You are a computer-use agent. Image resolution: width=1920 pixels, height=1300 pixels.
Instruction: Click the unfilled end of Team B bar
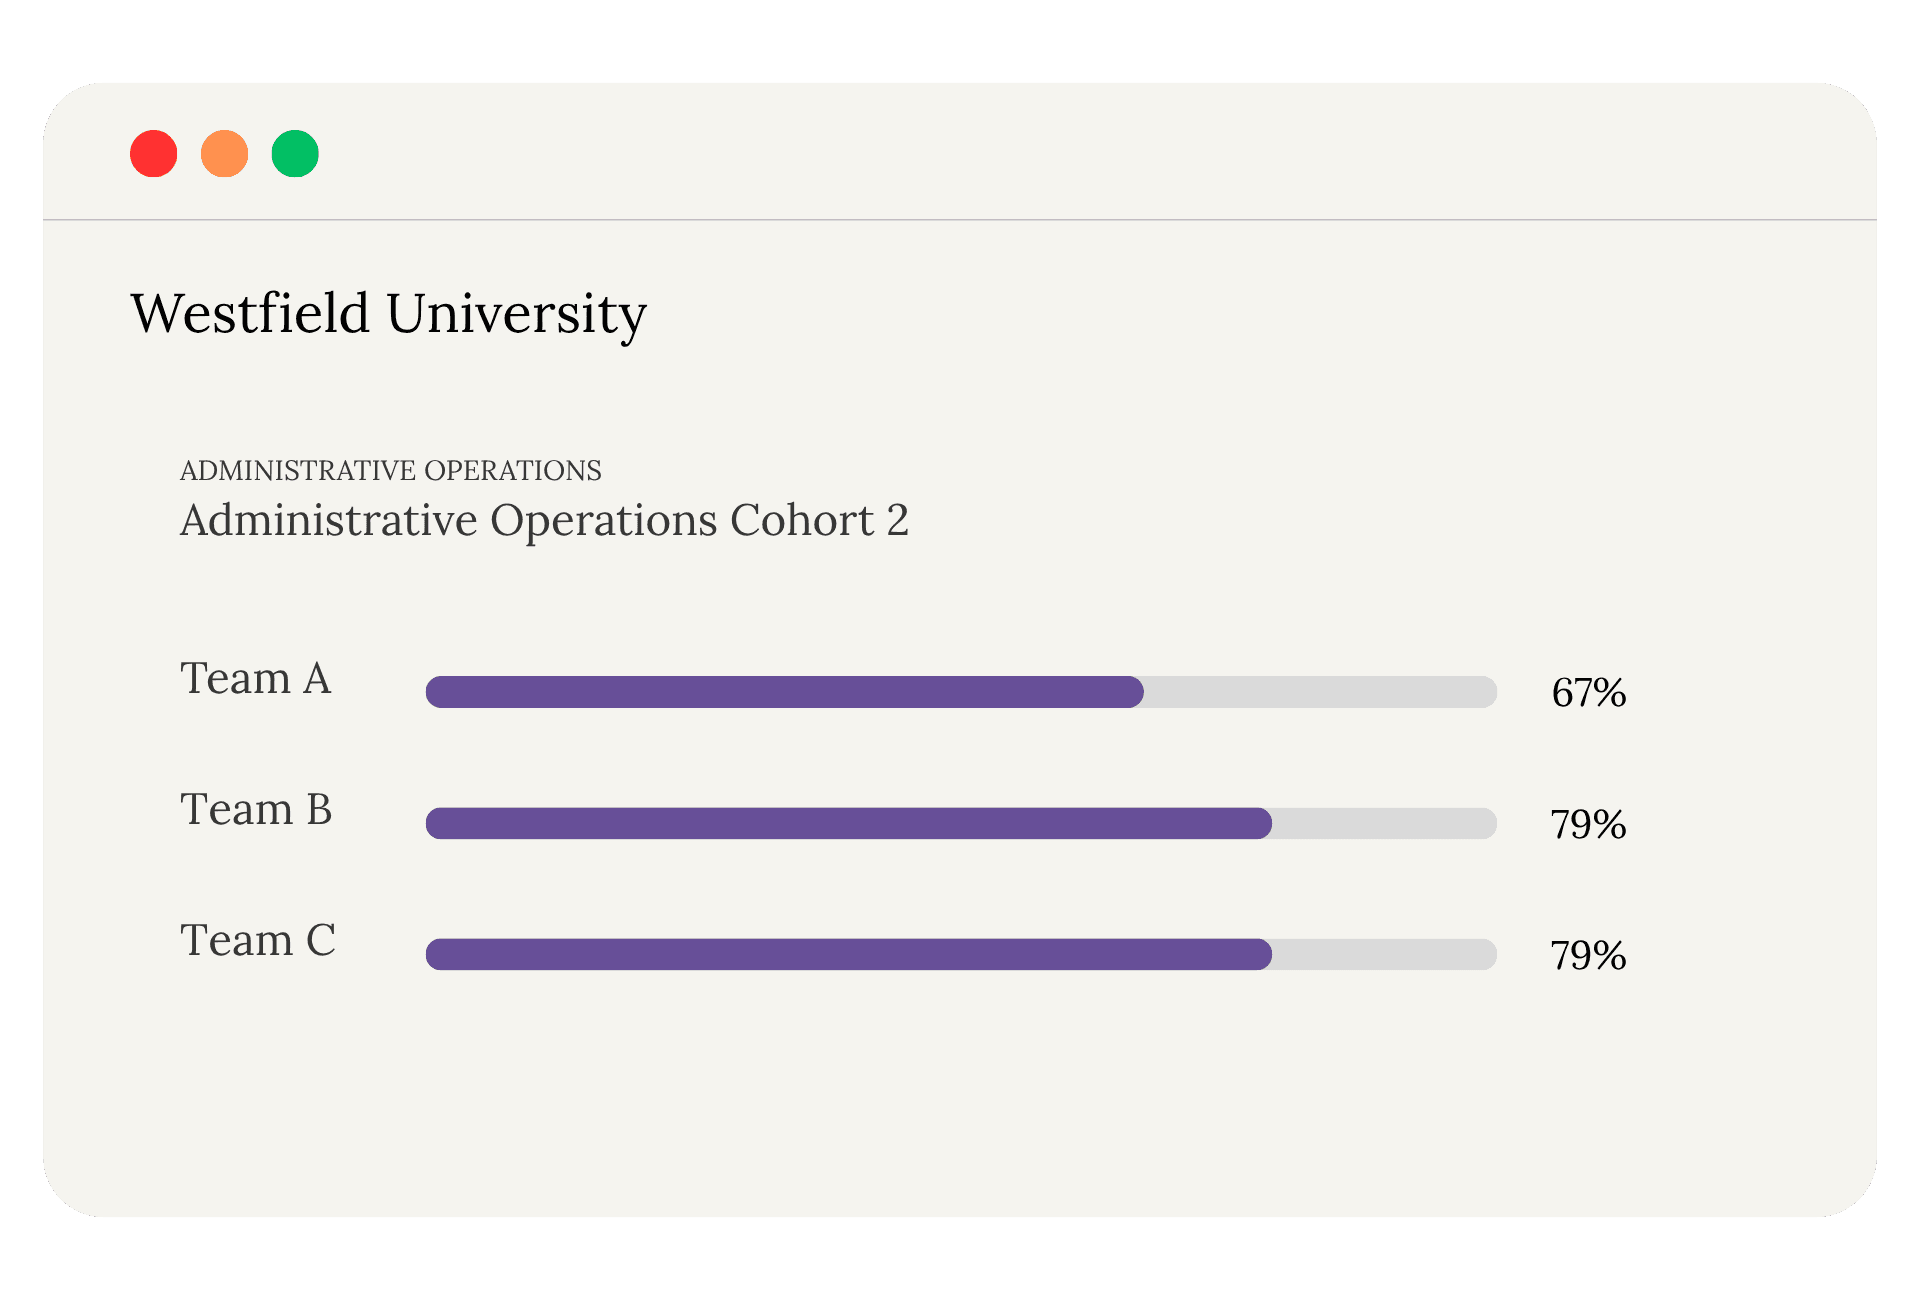1385,823
